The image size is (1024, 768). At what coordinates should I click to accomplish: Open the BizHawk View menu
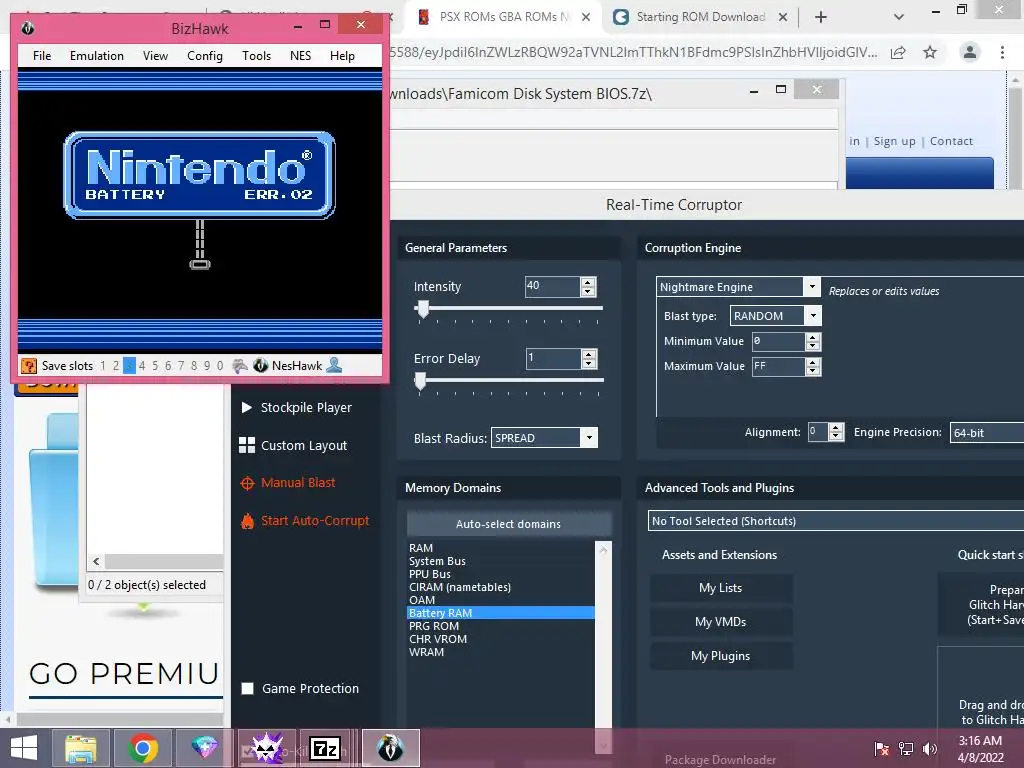[155, 56]
